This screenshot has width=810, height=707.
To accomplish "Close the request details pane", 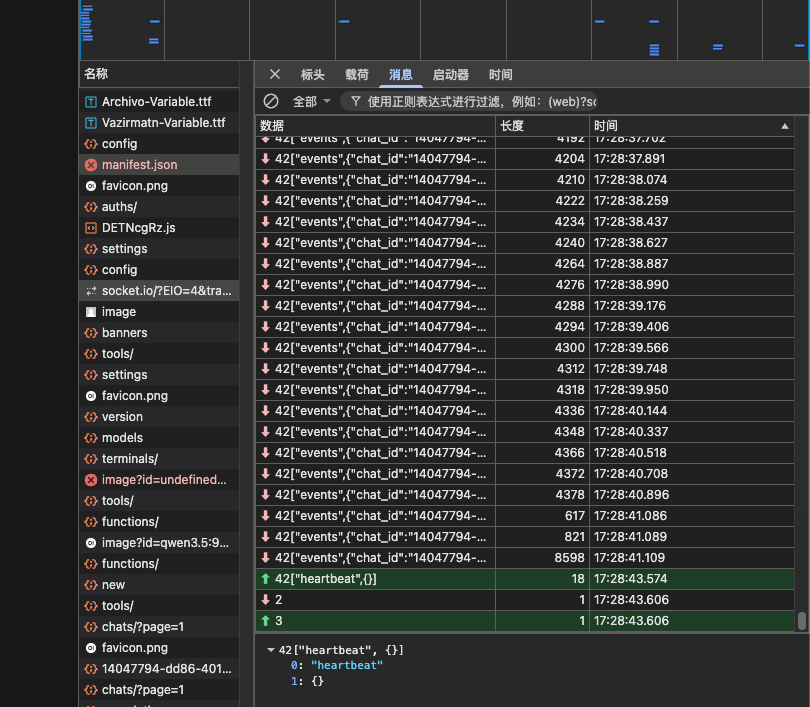I will [275, 74].
